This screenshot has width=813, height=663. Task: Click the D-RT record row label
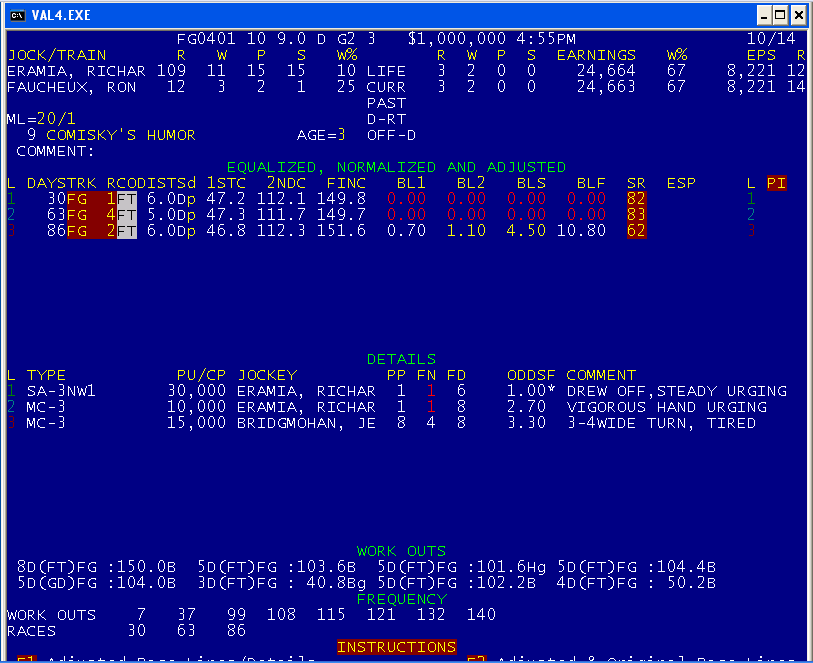[386, 119]
